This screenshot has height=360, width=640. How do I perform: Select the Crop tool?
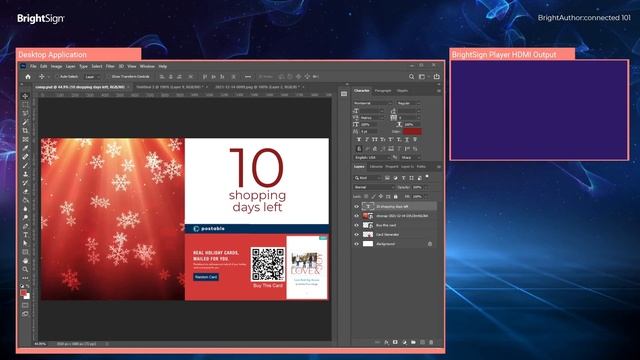[25, 131]
